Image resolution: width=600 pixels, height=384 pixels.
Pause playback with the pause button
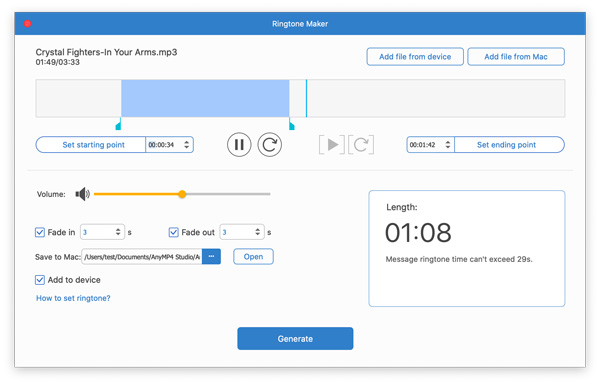pos(239,145)
